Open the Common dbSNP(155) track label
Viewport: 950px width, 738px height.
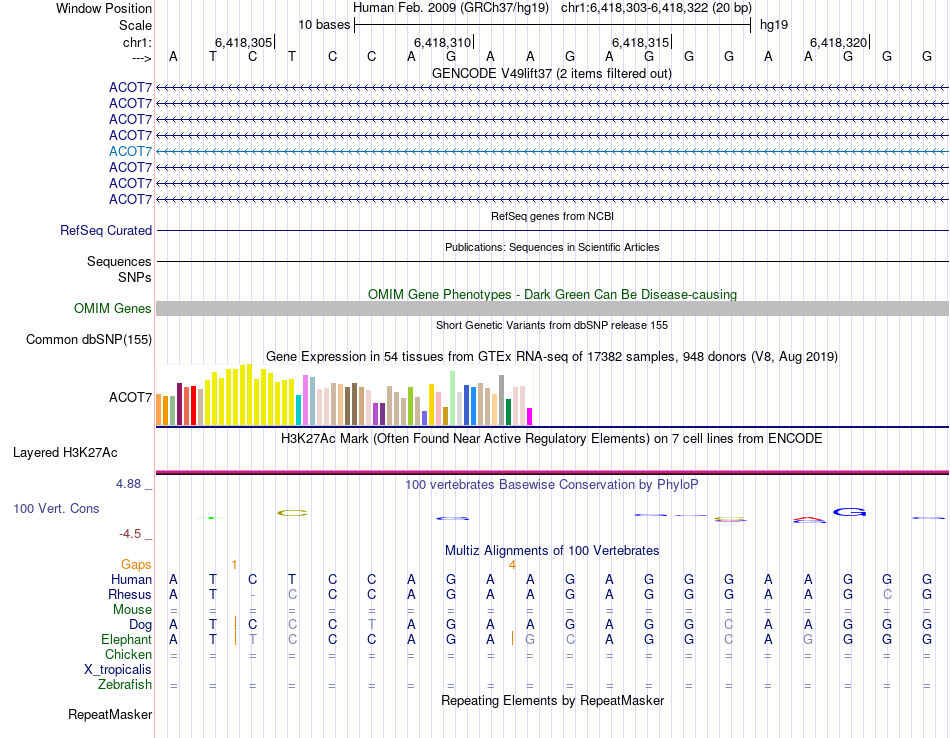[89, 340]
